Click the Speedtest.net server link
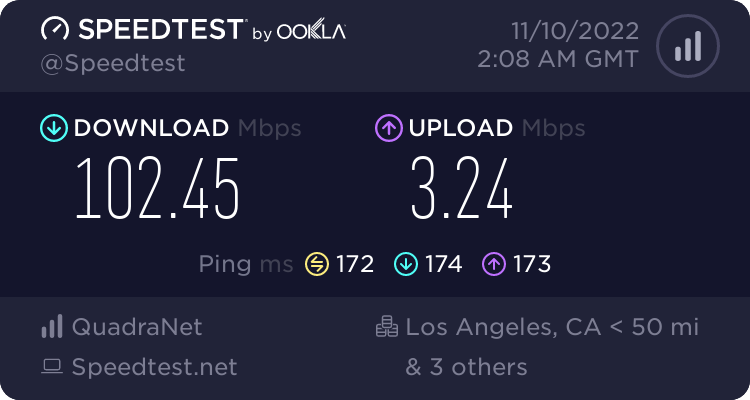This screenshot has height=400, width=750. [154, 367]
